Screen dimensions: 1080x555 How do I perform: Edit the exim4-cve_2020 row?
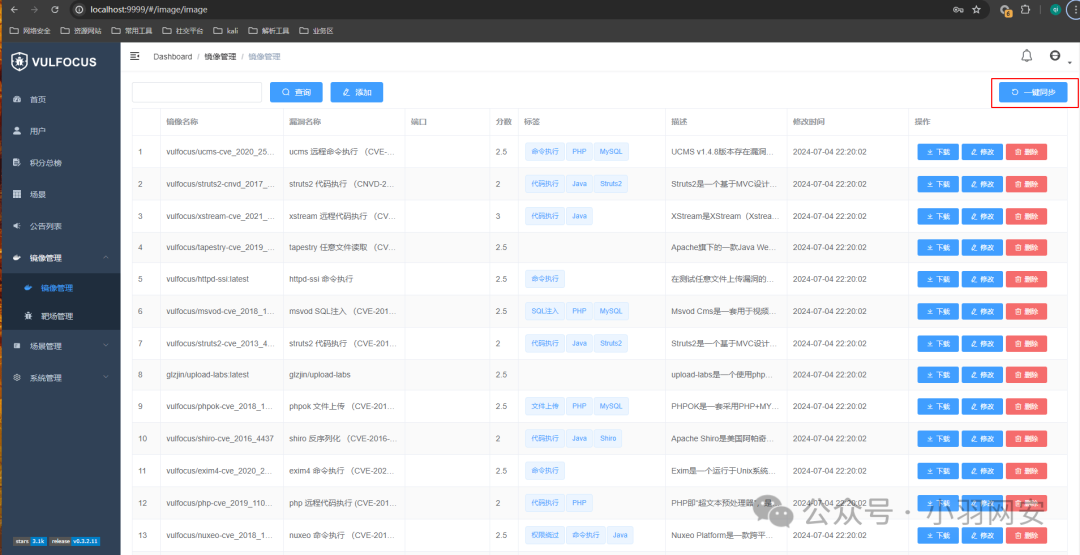point(982,471)
